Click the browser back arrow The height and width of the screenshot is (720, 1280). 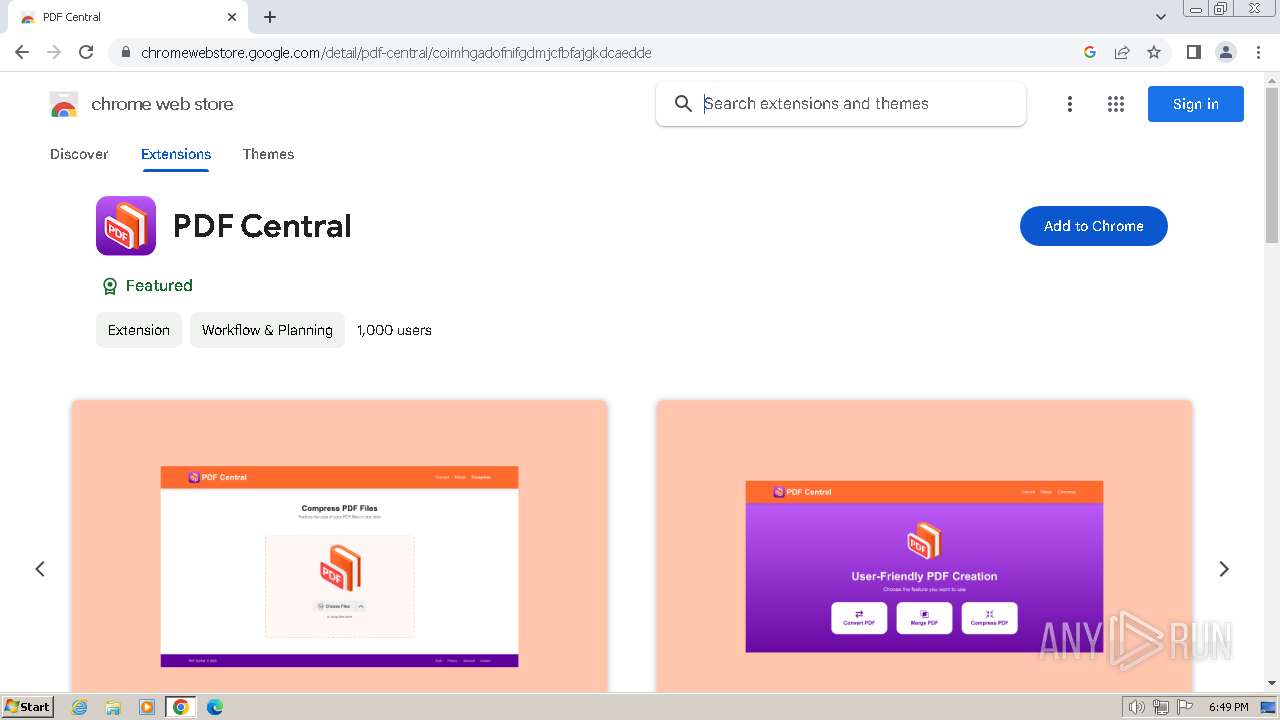tap(22, 52)
